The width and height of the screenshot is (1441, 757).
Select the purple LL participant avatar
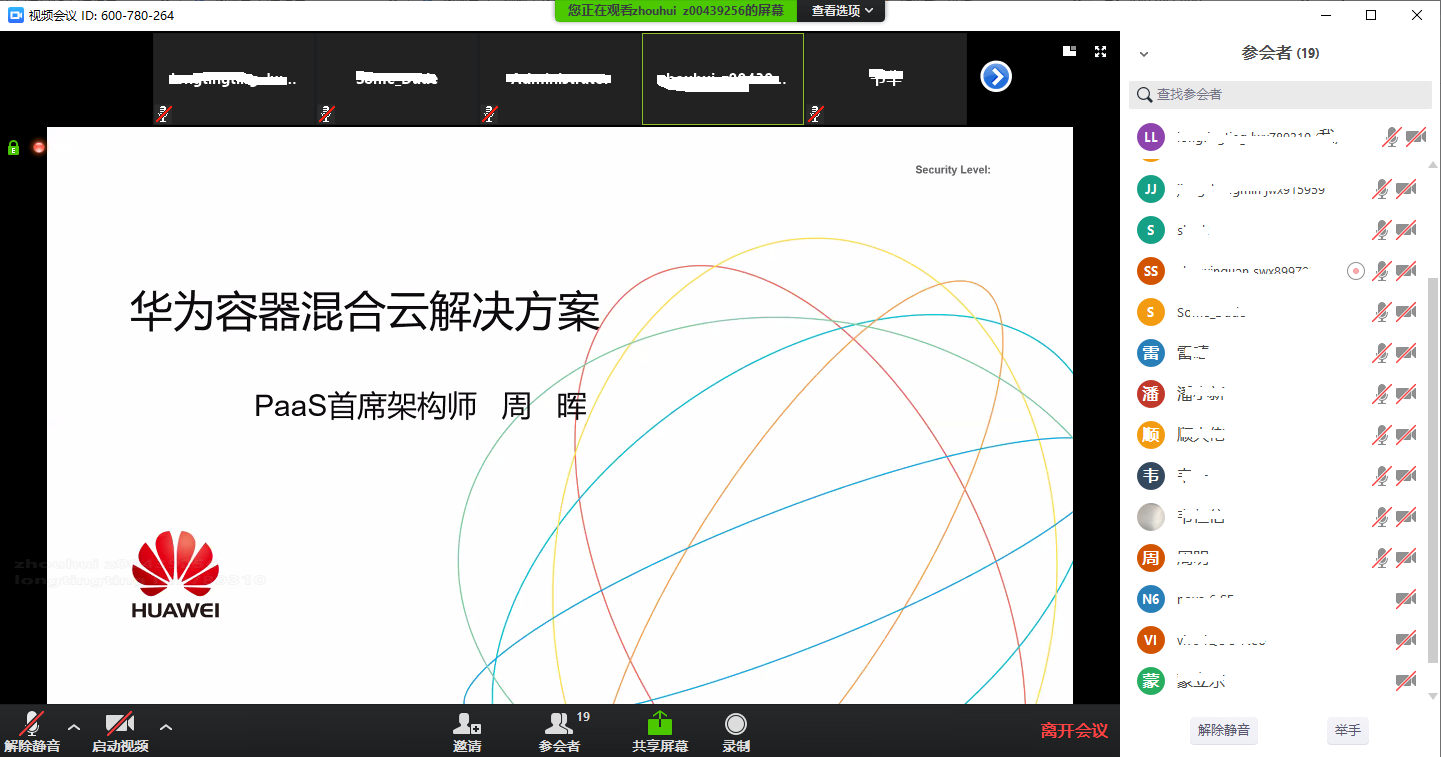[x=1151, y=137]
